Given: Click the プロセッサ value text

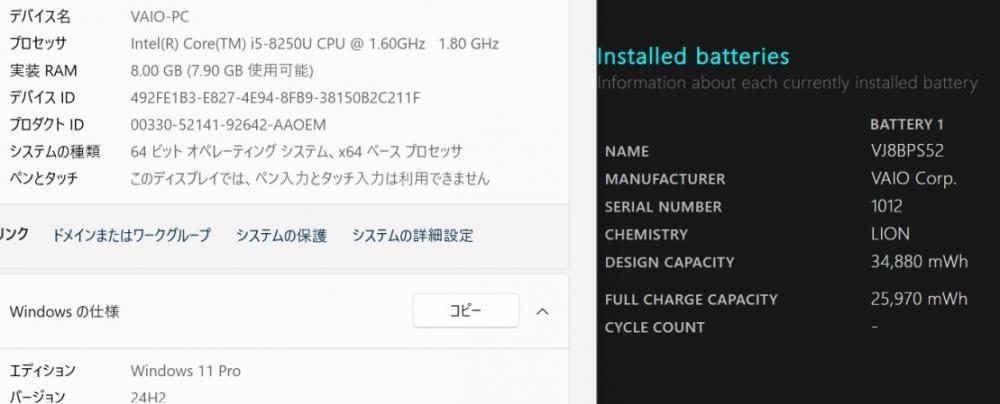Looking at the screenshot, I should pyautogui.click(x=314, y=44).
